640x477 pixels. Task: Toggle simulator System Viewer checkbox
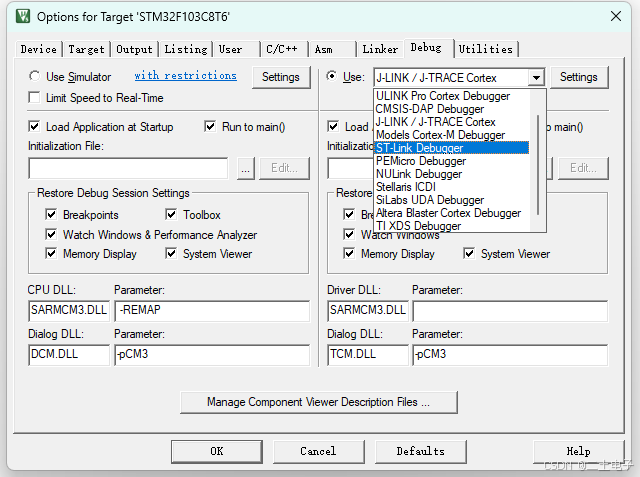[171, 254]
